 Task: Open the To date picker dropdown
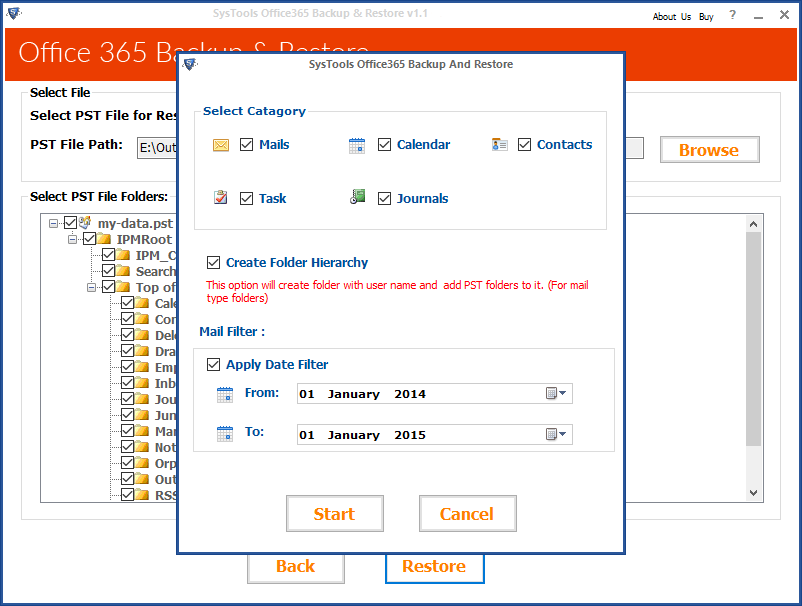556,434
